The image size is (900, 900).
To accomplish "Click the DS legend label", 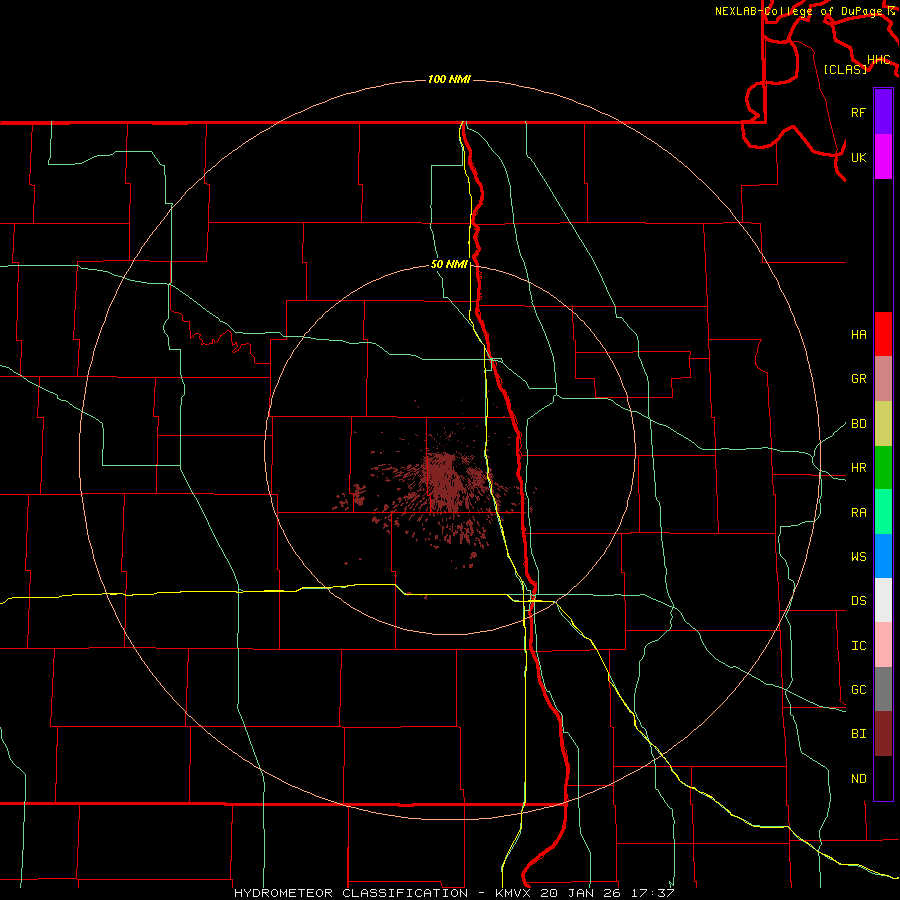I will click(858, 601).
